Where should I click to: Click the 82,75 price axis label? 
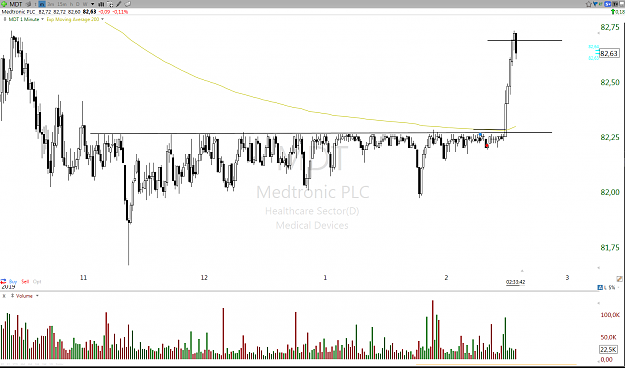tap(610, 28)
